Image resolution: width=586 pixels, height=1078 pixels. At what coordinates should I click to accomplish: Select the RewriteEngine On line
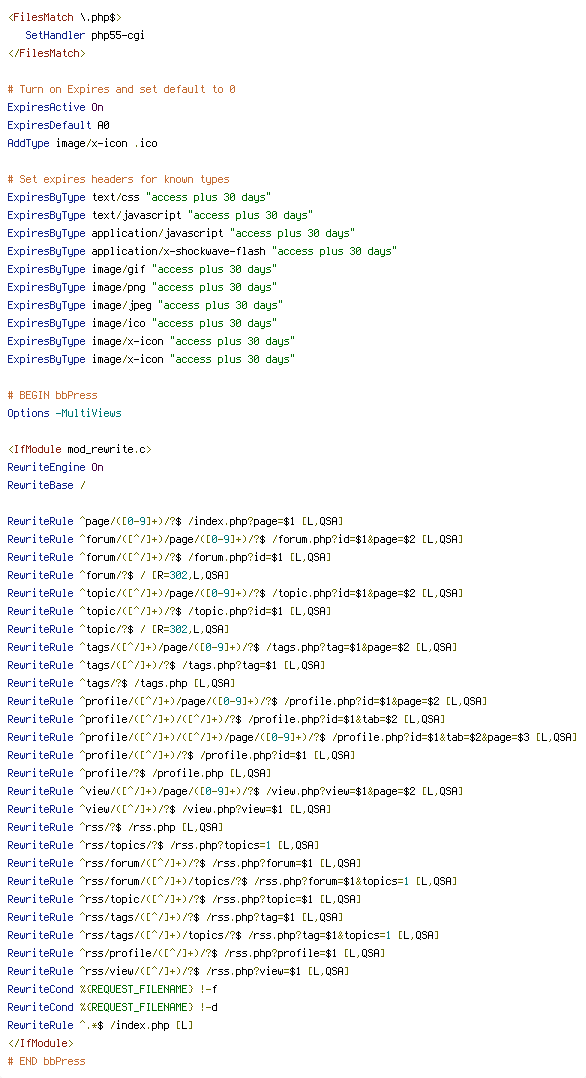coord(55,467)
